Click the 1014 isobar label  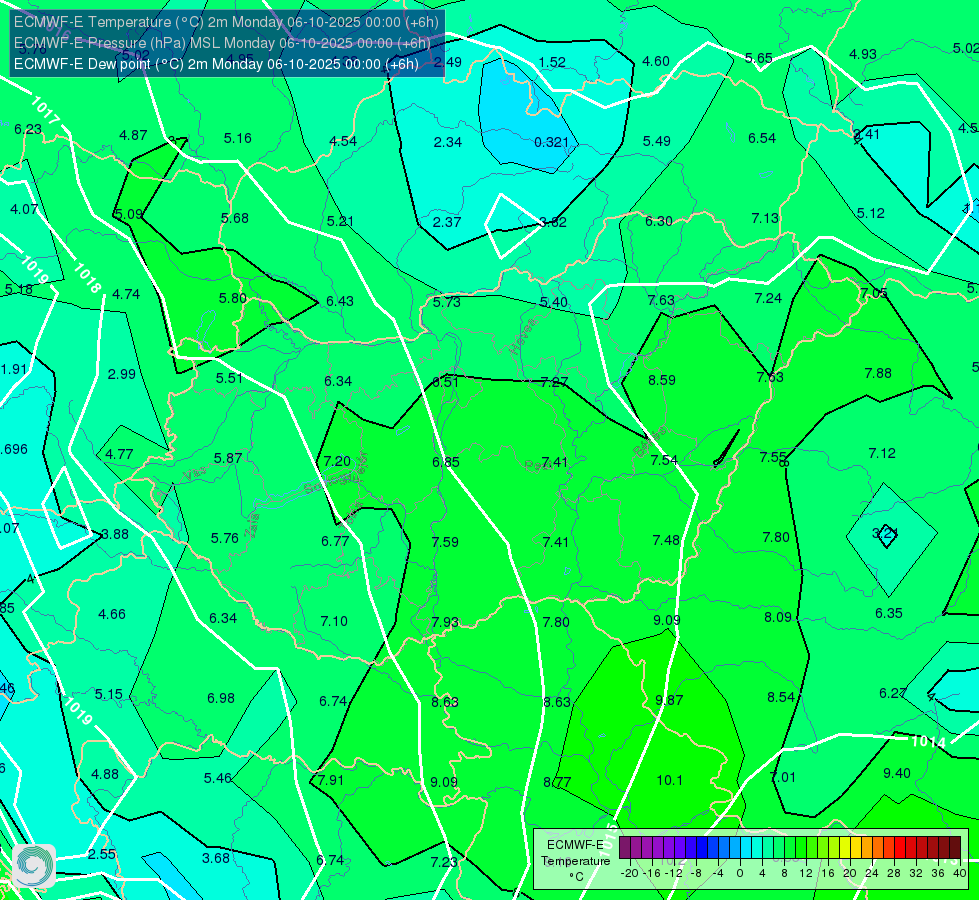coord(928,741)
